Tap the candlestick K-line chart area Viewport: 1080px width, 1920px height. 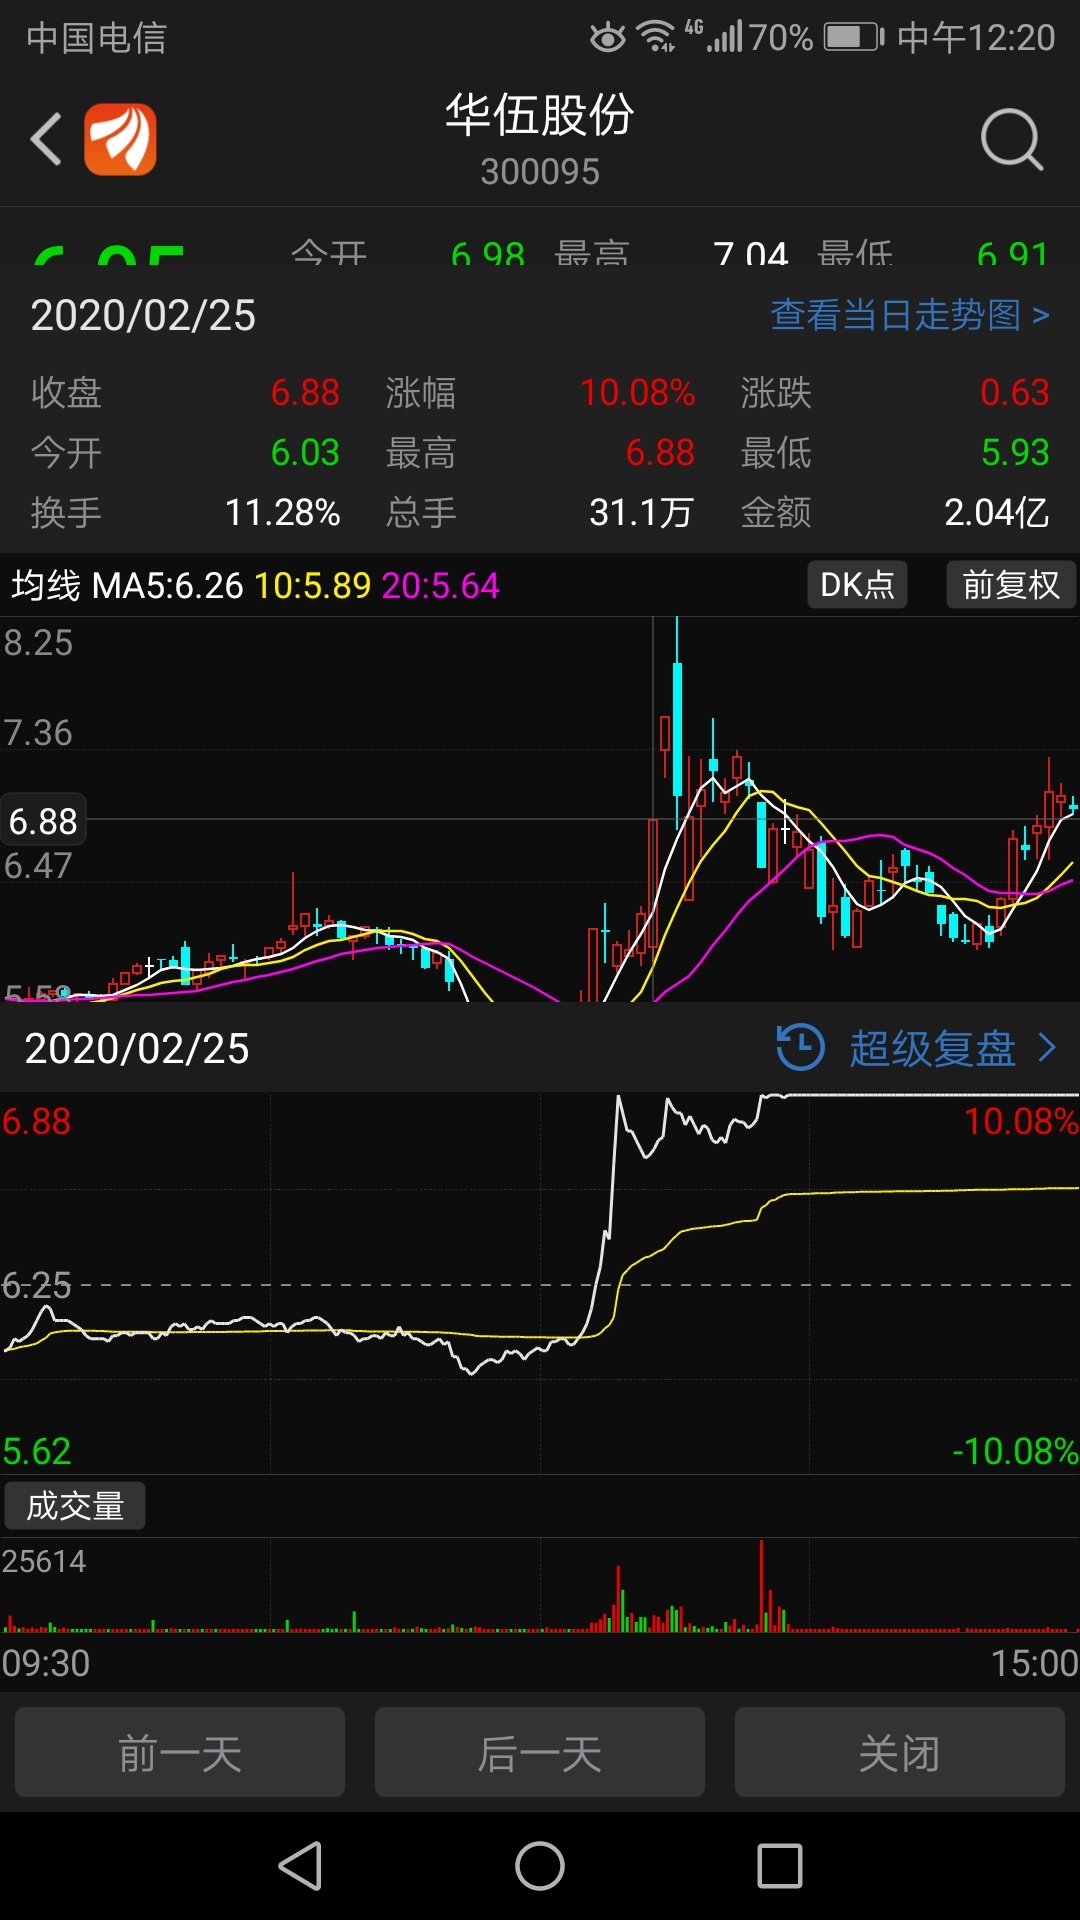coord(540,810)
